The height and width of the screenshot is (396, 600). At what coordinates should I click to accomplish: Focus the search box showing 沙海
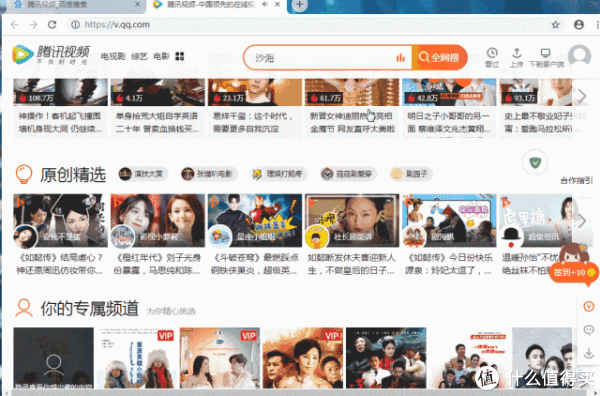[327, 57]
